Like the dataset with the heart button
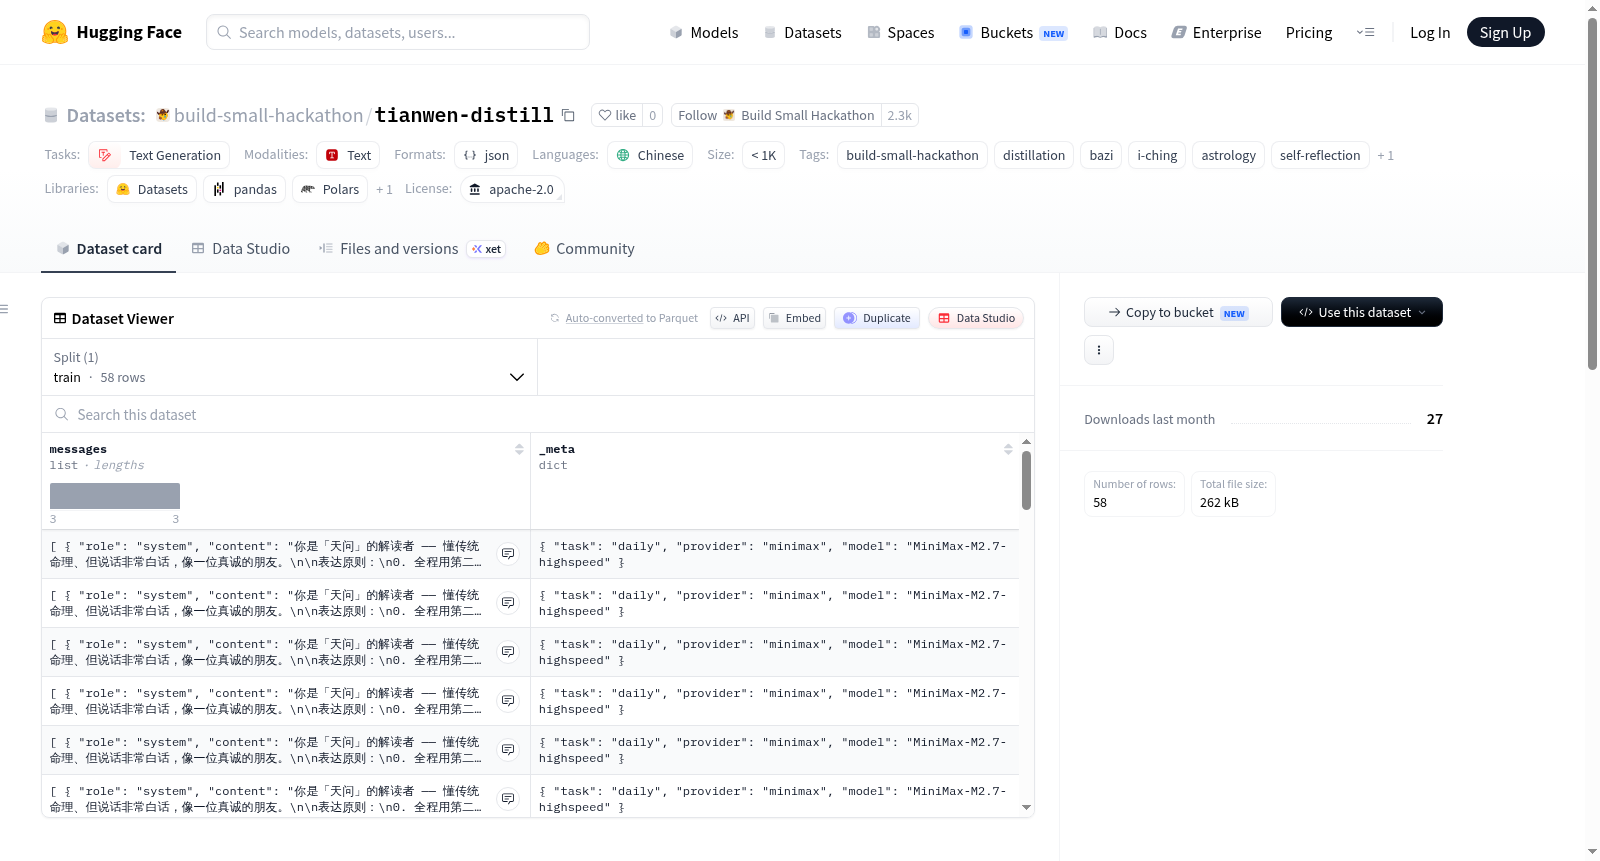1600x861 pixels. click(617, 115)
